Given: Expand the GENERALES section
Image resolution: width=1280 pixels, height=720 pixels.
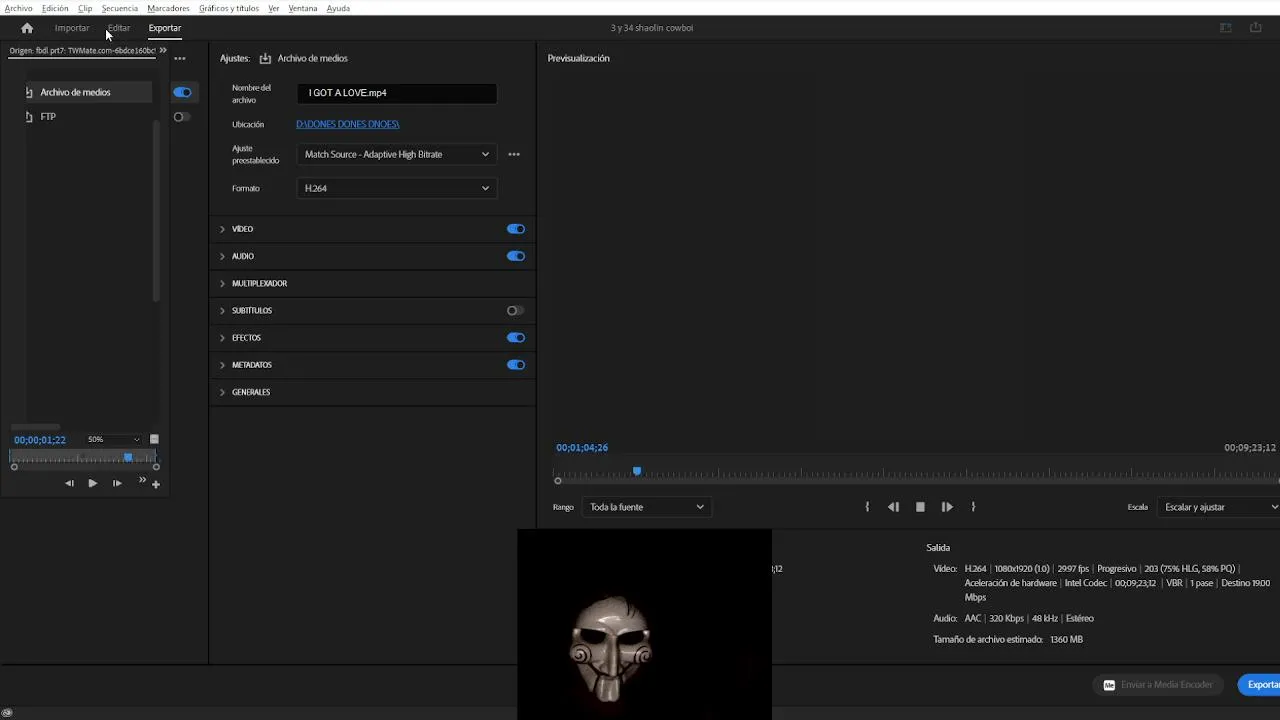Looking at the screenshot, I should coord(222,392).
